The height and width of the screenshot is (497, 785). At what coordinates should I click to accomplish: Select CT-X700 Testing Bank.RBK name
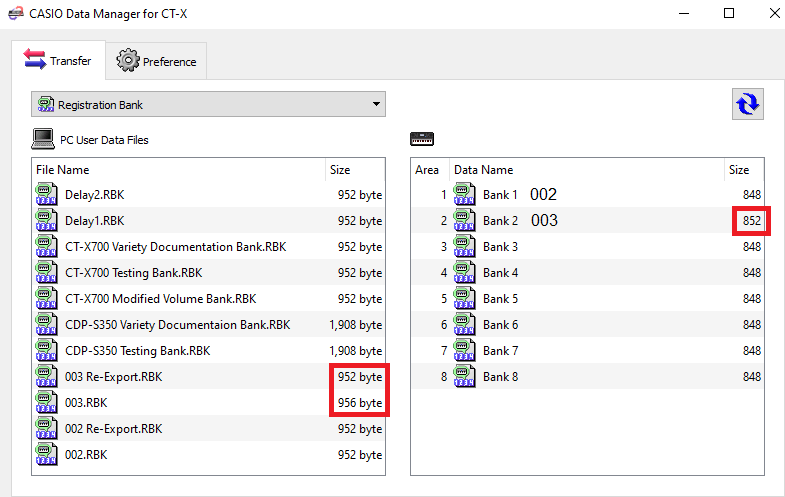click(x=134, y=273)
